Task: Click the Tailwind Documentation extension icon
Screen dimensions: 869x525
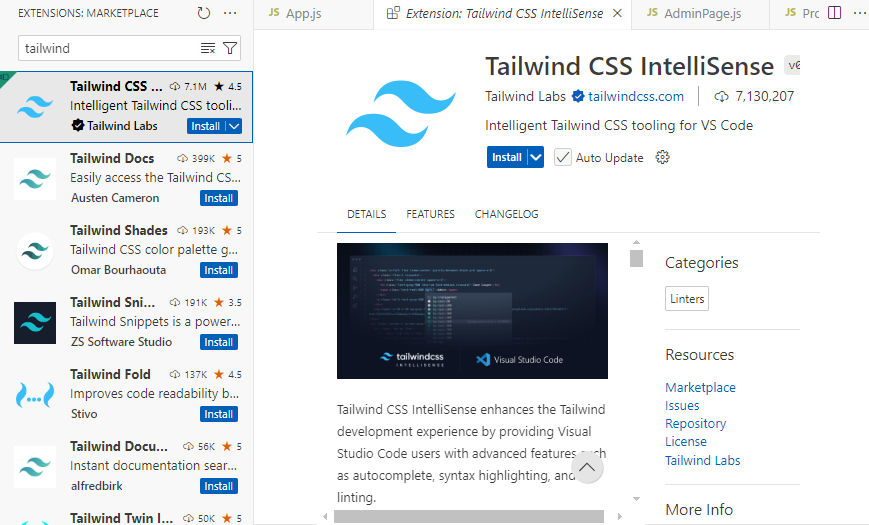Action: click(x=35, y=467)
